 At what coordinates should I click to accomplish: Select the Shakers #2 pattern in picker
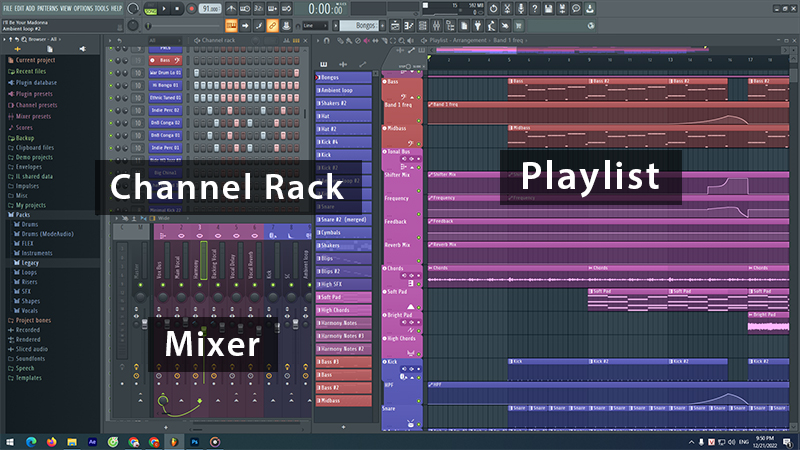[343, 103]
